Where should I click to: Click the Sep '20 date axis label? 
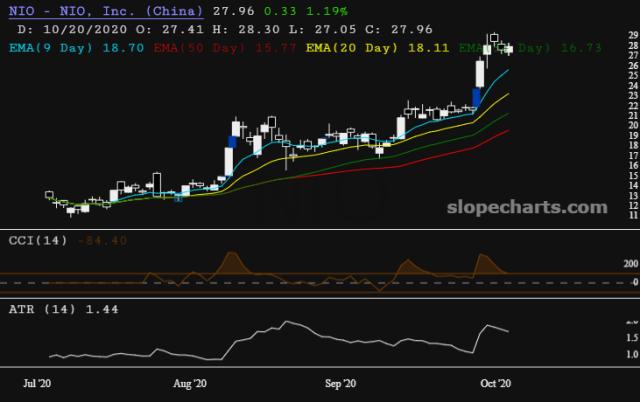342,383
